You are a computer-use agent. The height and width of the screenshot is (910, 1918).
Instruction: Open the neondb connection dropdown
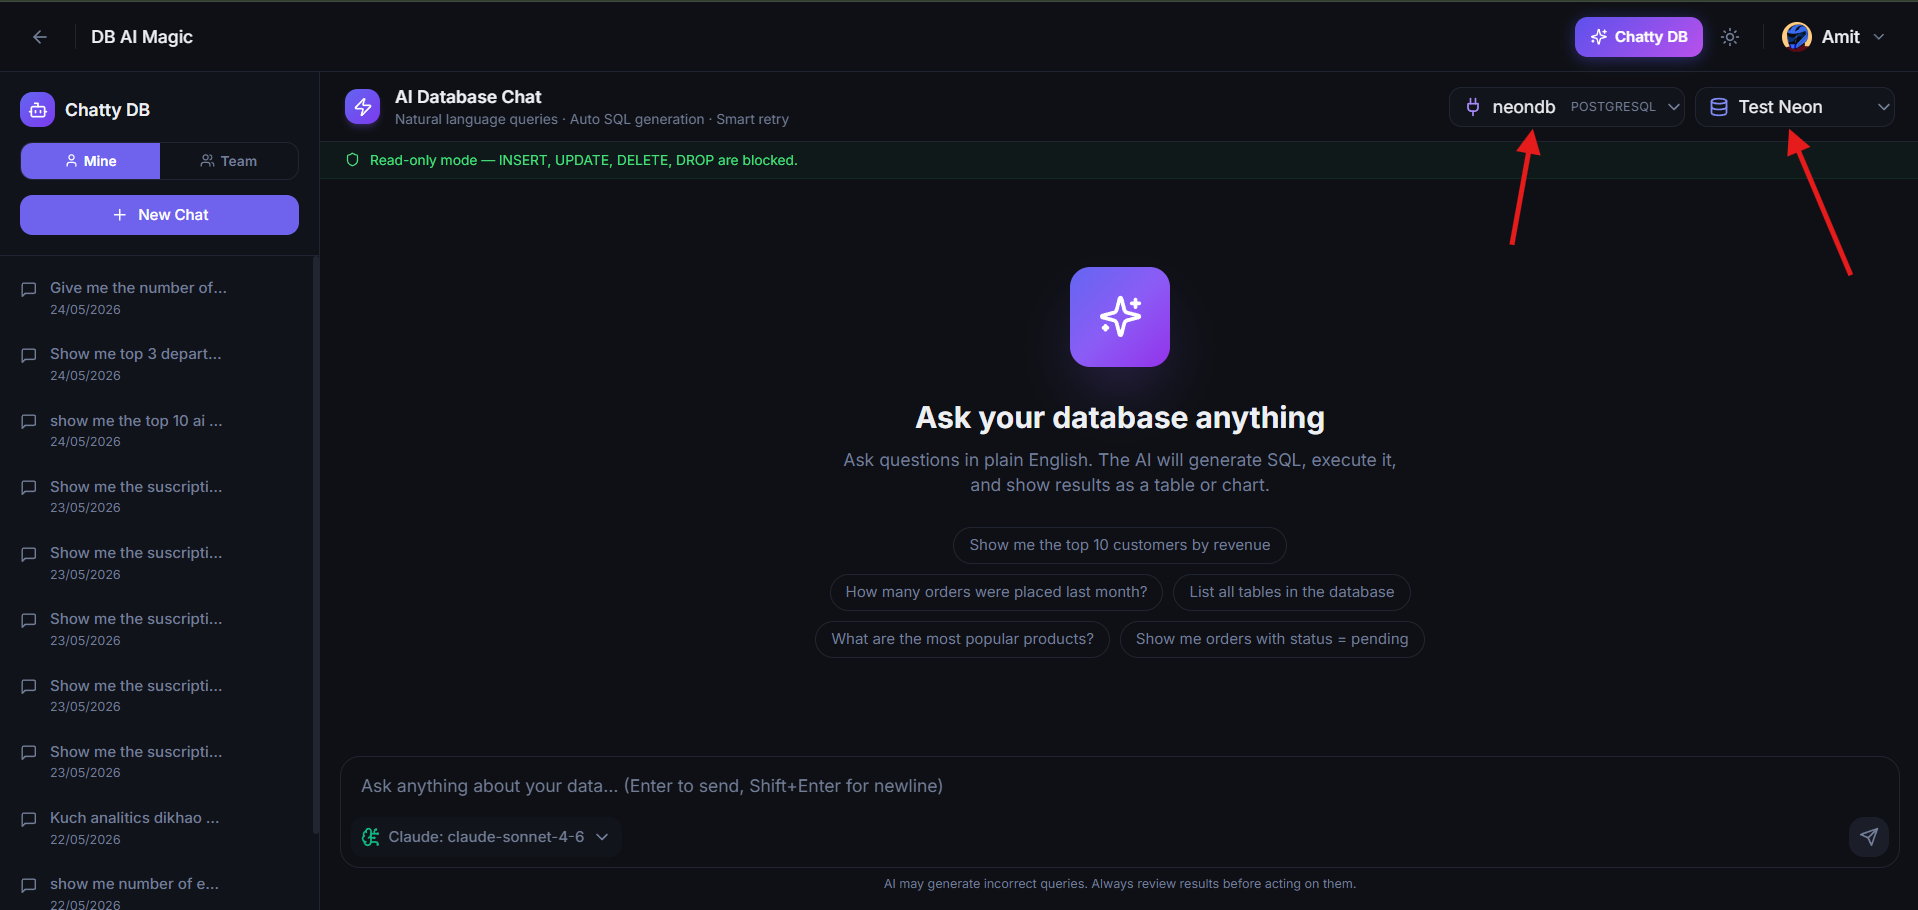coord(1566,107)
